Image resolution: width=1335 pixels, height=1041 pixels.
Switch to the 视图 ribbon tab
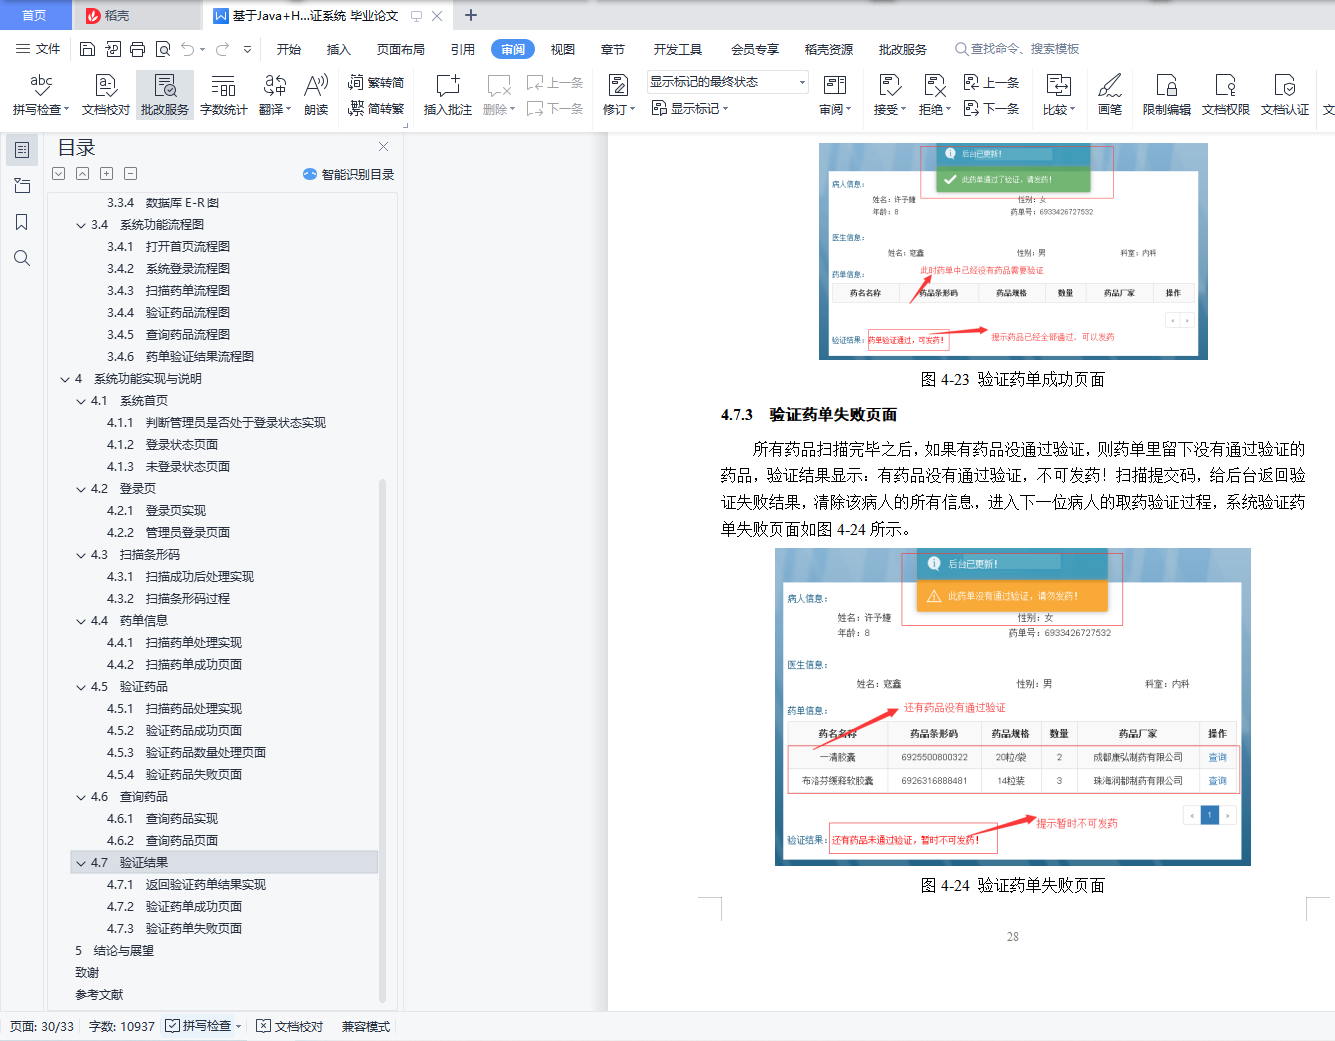(563, 49)
